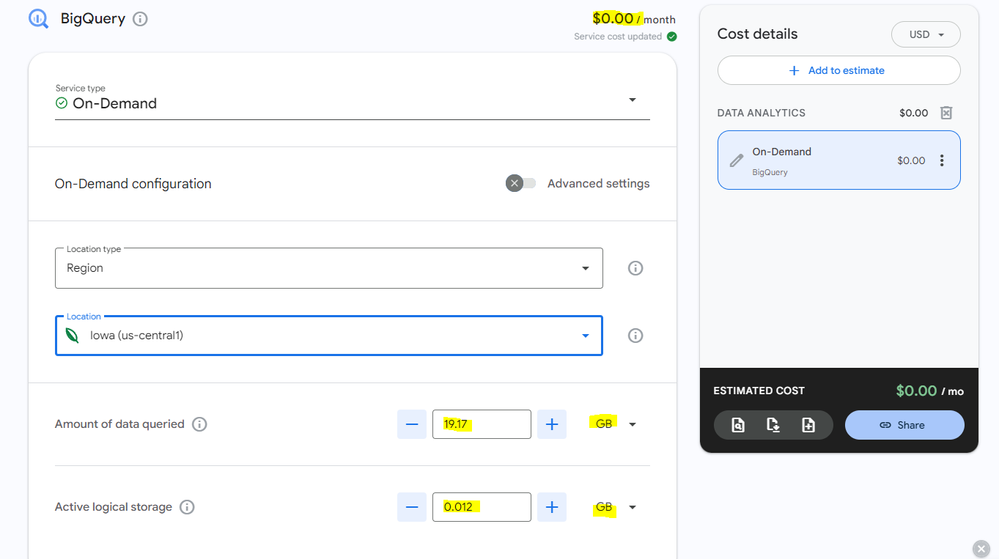Select the On-Demand BigQuery estimate card
Screen dimensions: 999x559
(x=838, y=161)
